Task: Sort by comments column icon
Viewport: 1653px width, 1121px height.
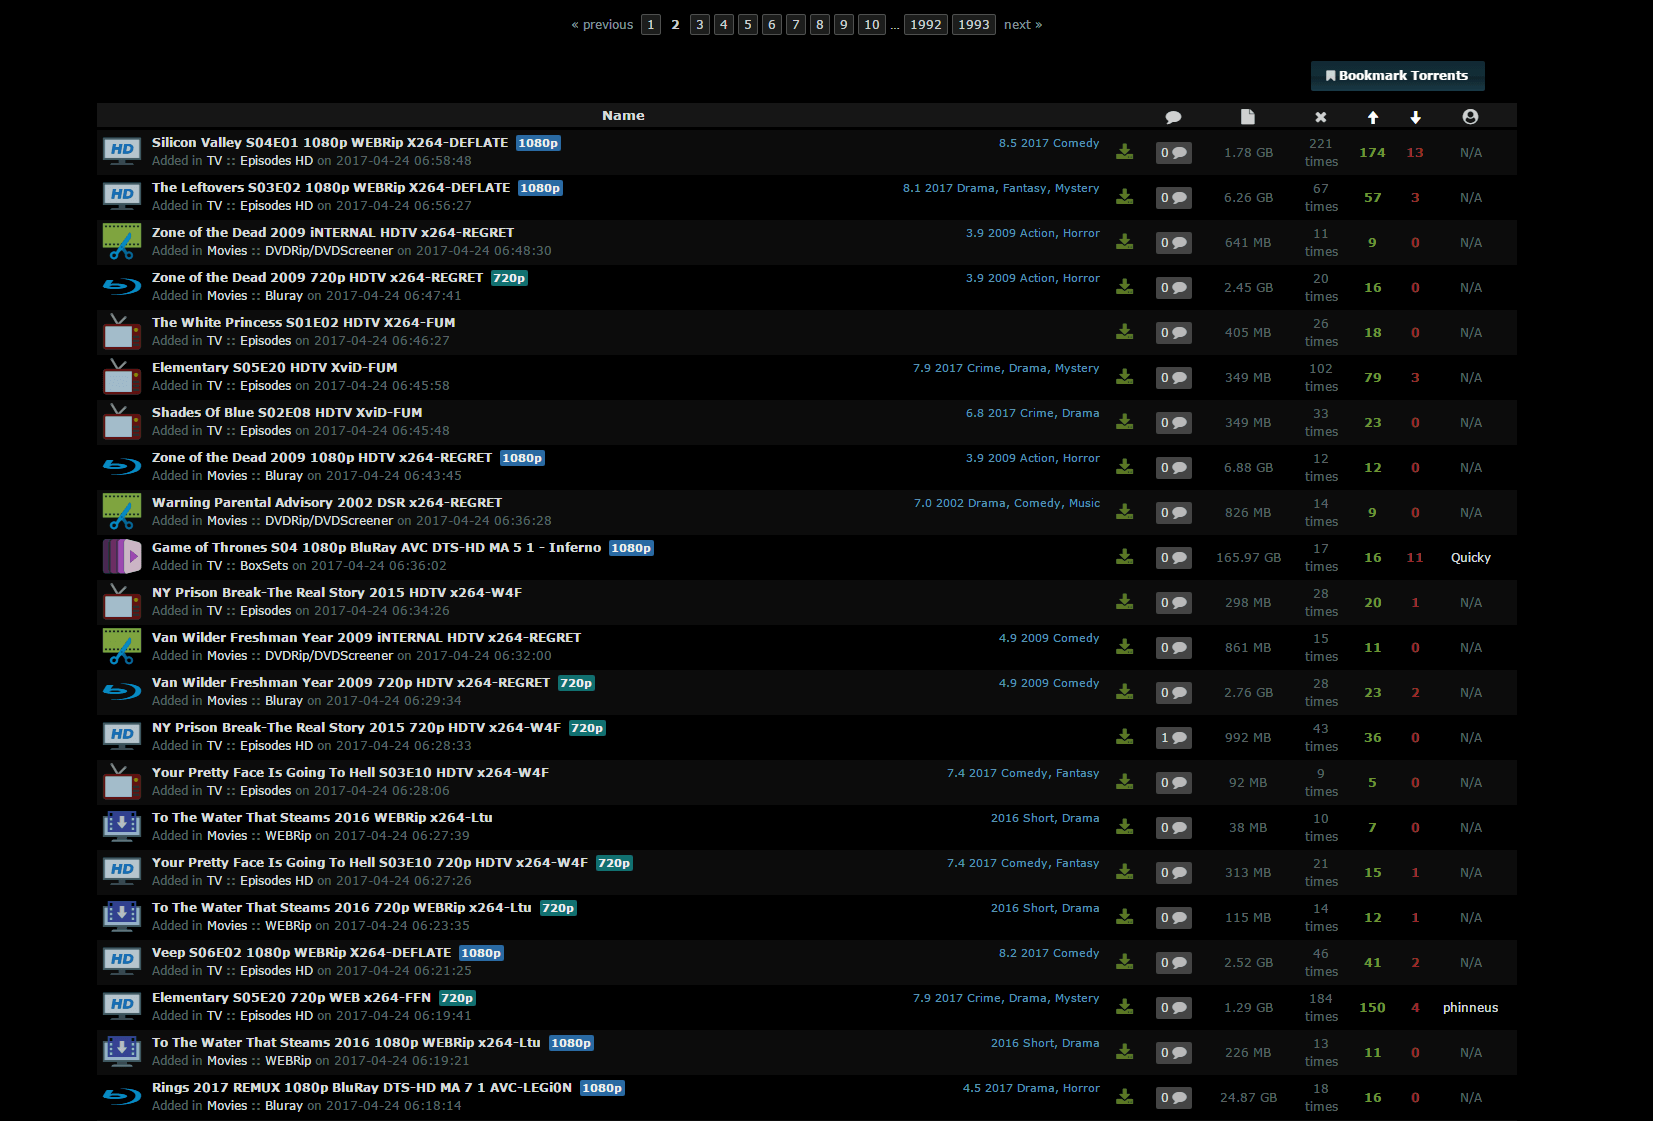Action: tap(1173, 117)
